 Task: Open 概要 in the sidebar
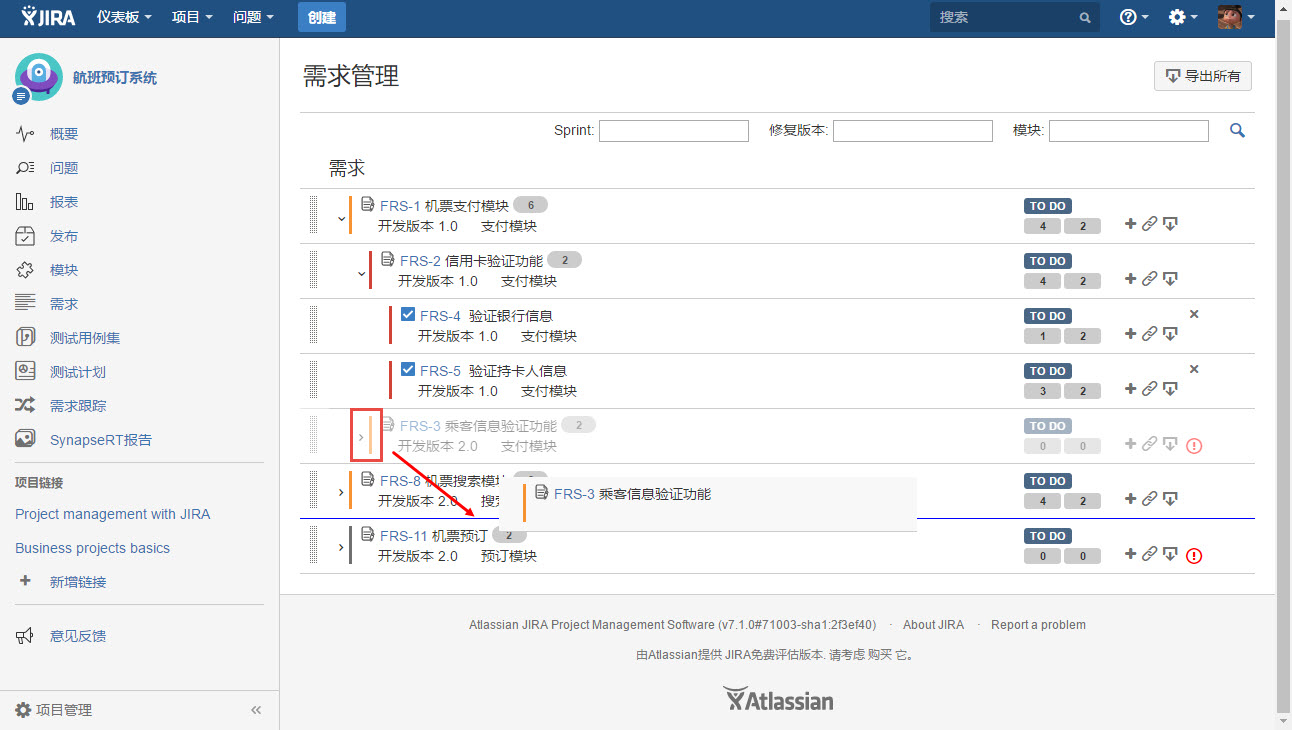click(x=64, y=134)
